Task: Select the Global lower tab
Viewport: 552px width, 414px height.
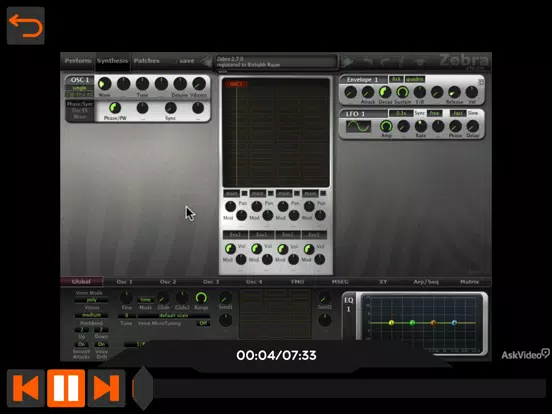Action: 81,282
